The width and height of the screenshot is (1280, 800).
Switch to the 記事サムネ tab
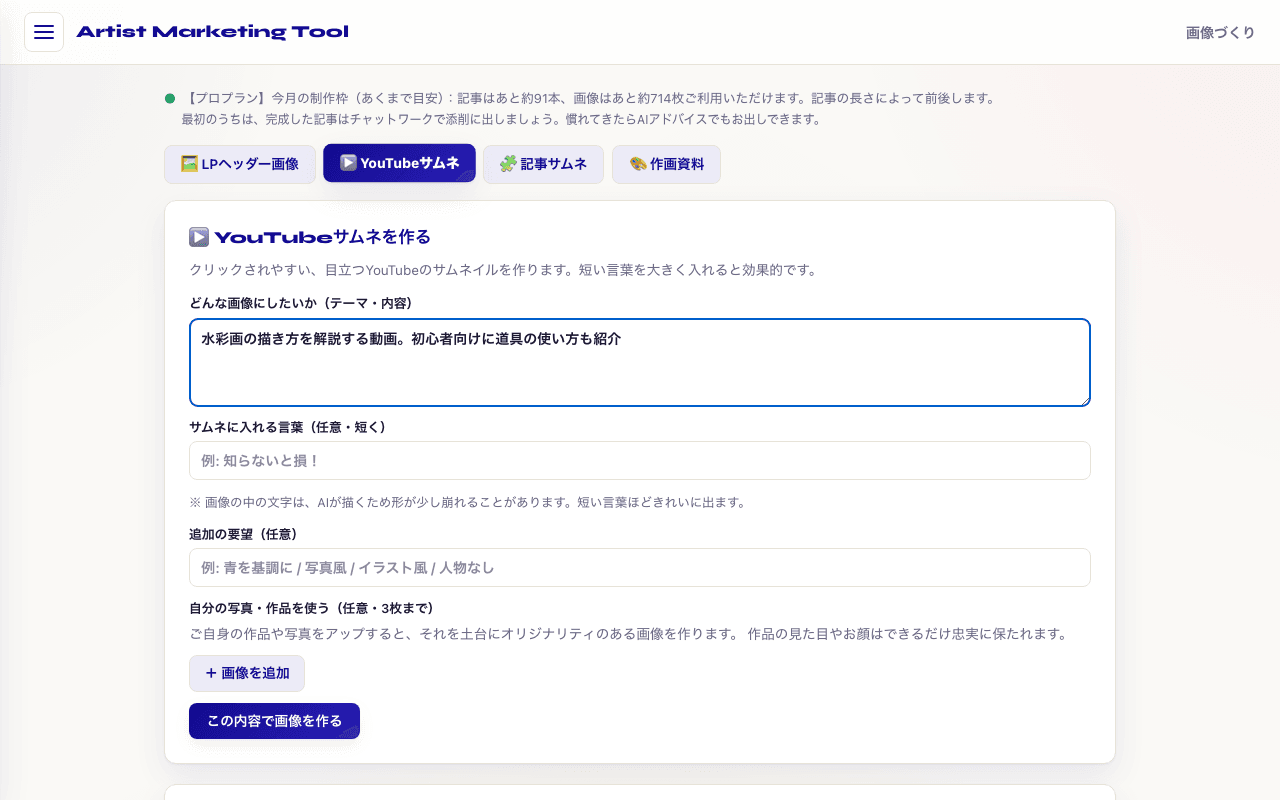pos(543,164)
